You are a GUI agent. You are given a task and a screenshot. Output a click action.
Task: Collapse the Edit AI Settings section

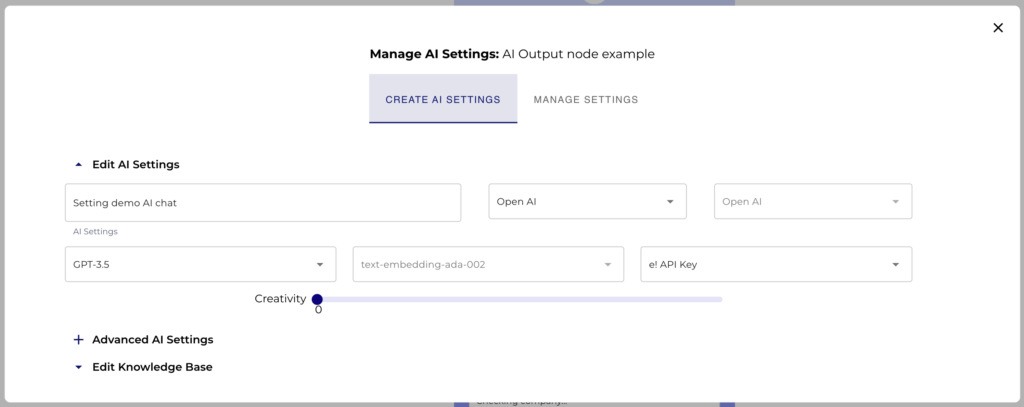(79, 165)
